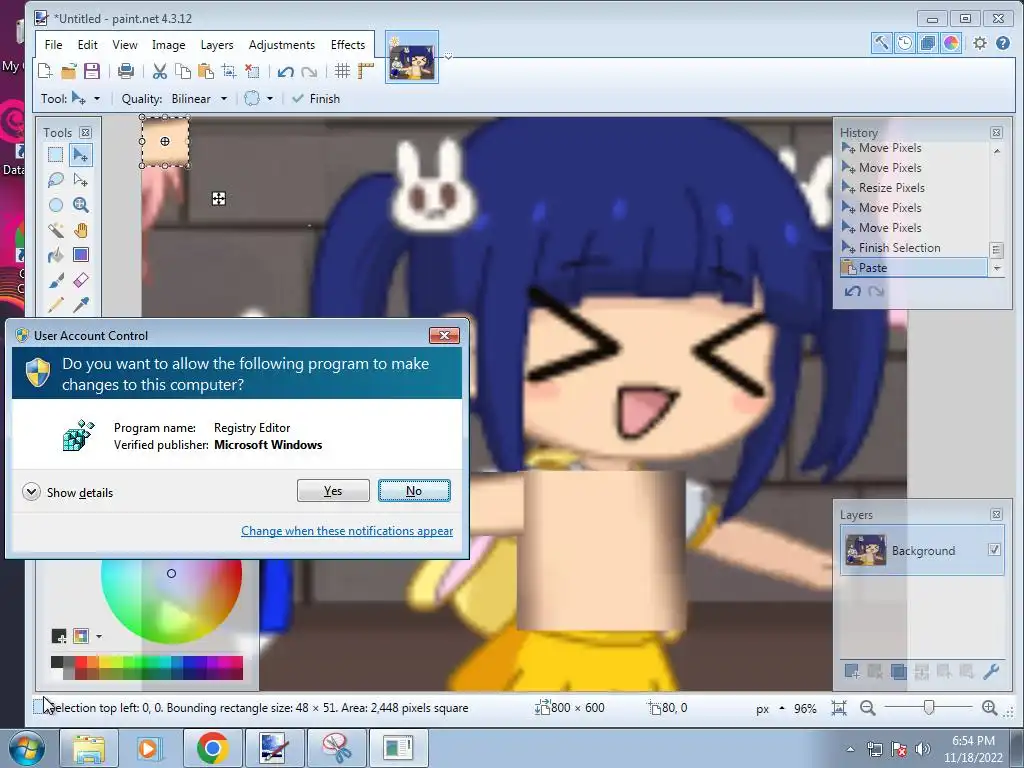This screenshot has width=1024, height=768.
Task: Click Change when these notifications appear link
Action: [x=347, y=531]
